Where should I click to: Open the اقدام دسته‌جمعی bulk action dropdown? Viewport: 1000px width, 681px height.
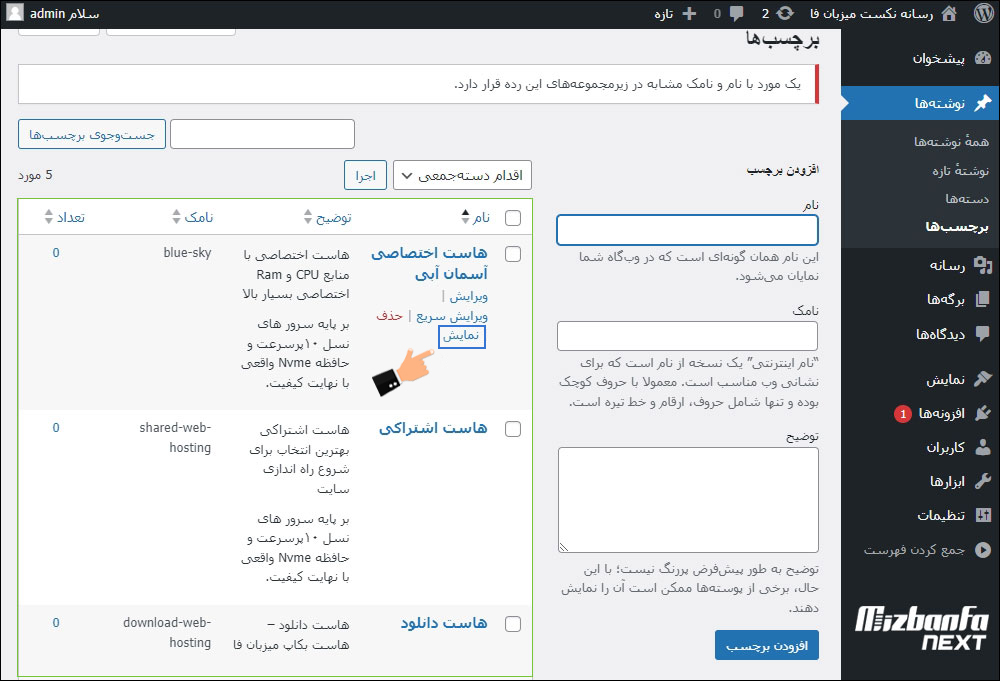(x=462, y=175)
